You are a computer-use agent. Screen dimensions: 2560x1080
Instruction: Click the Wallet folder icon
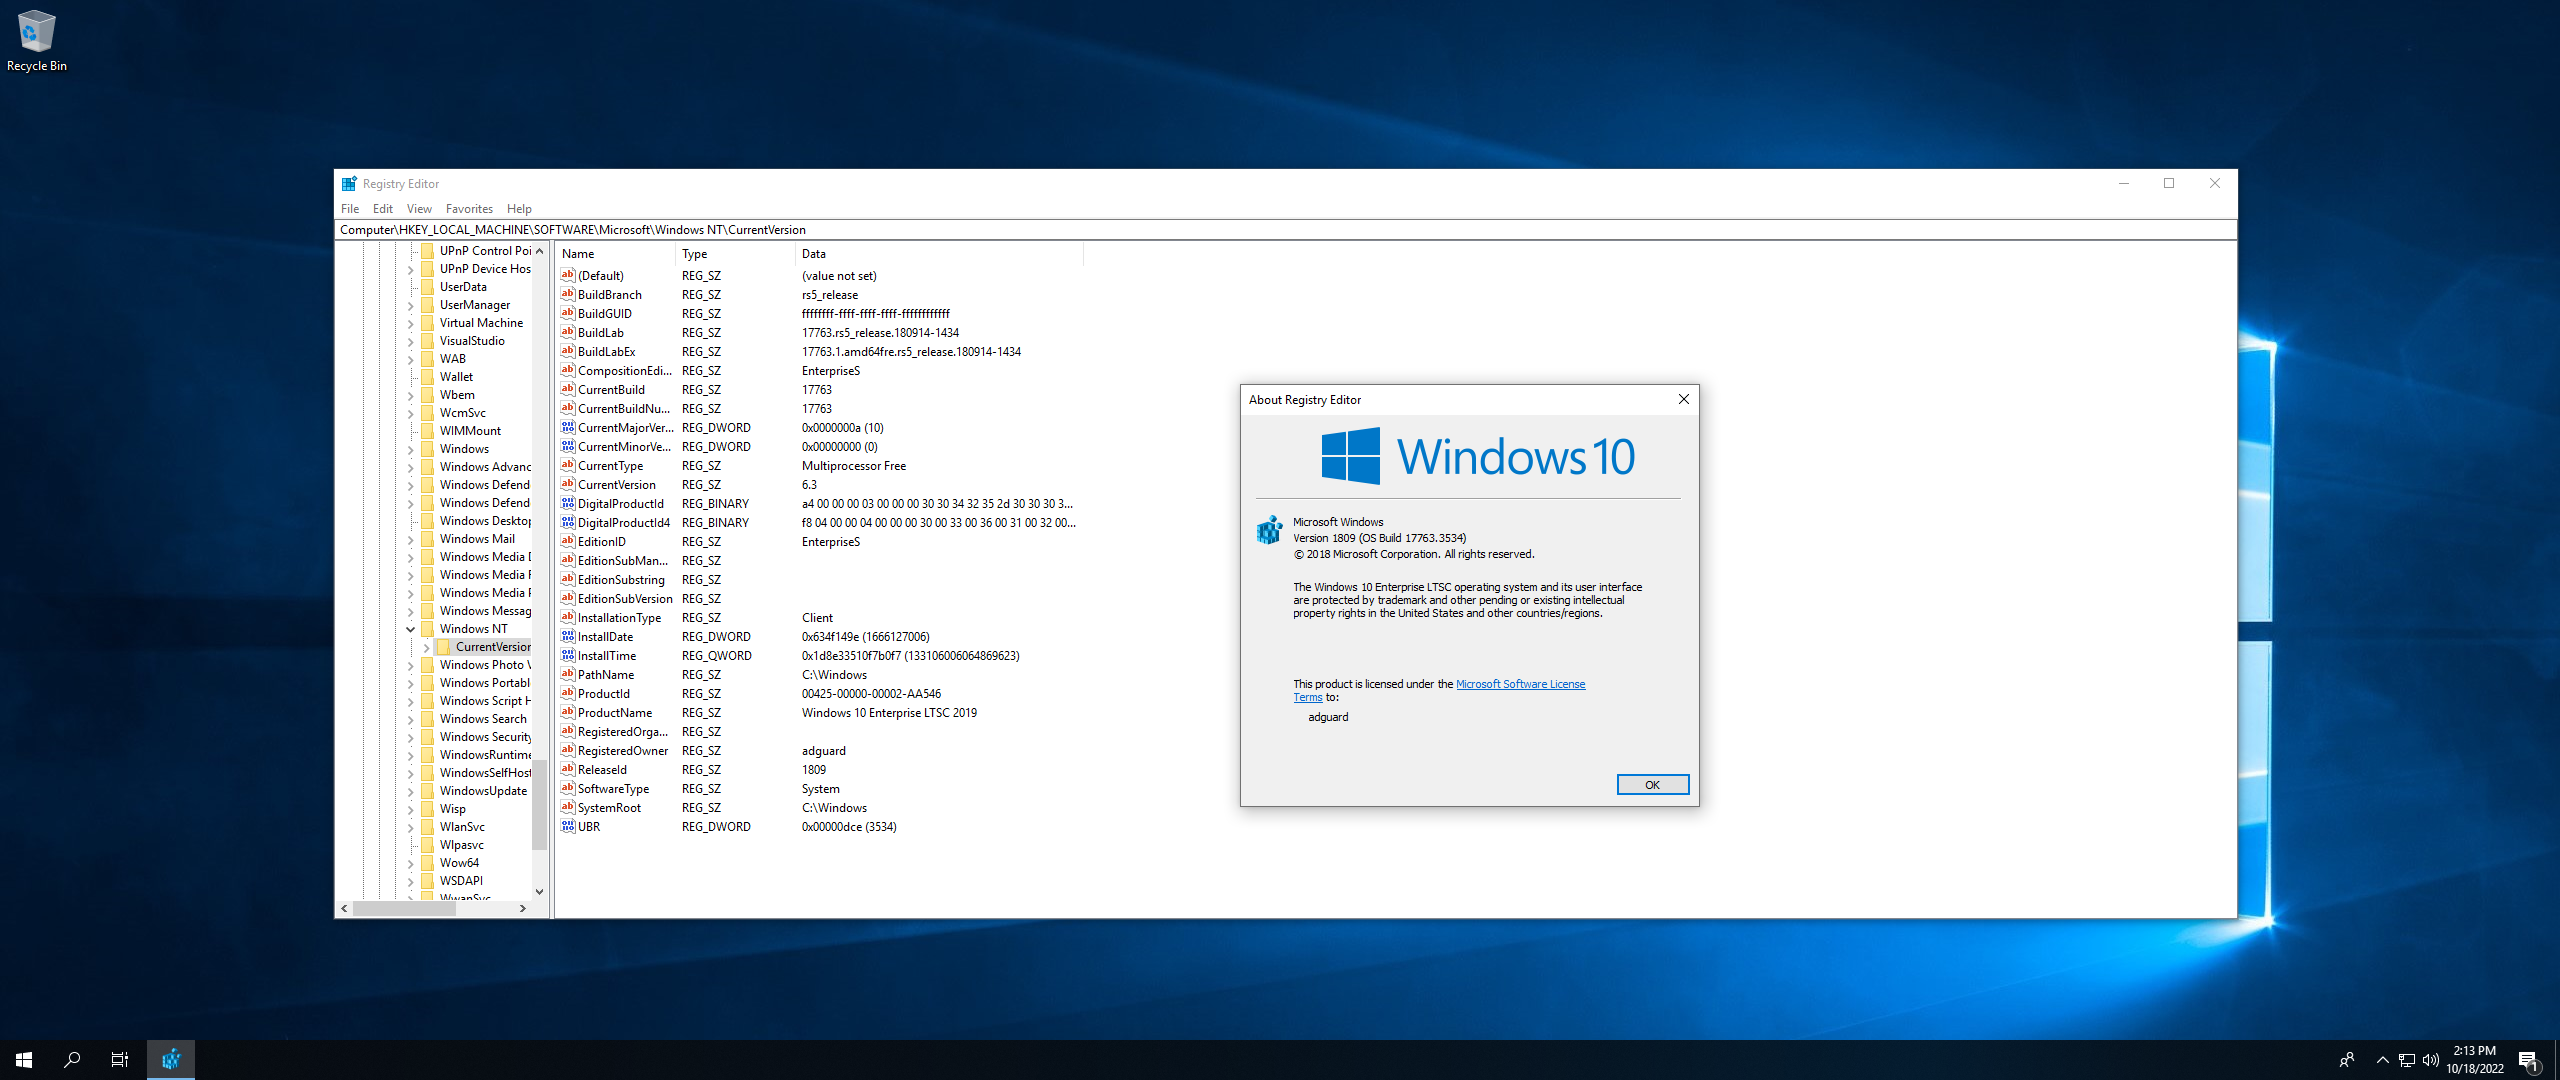428,377
